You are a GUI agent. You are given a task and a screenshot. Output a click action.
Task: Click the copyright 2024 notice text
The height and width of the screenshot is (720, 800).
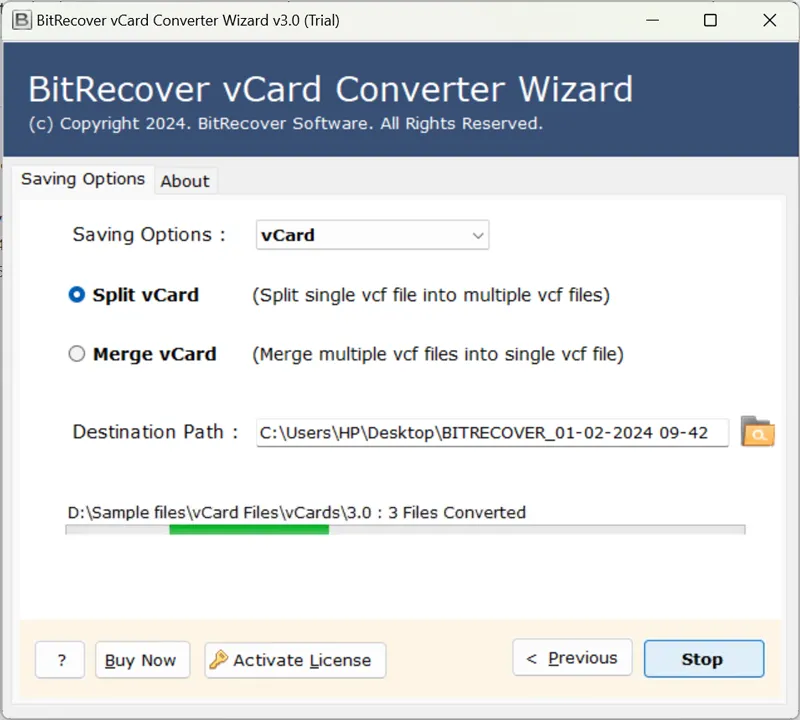[286, 123]
